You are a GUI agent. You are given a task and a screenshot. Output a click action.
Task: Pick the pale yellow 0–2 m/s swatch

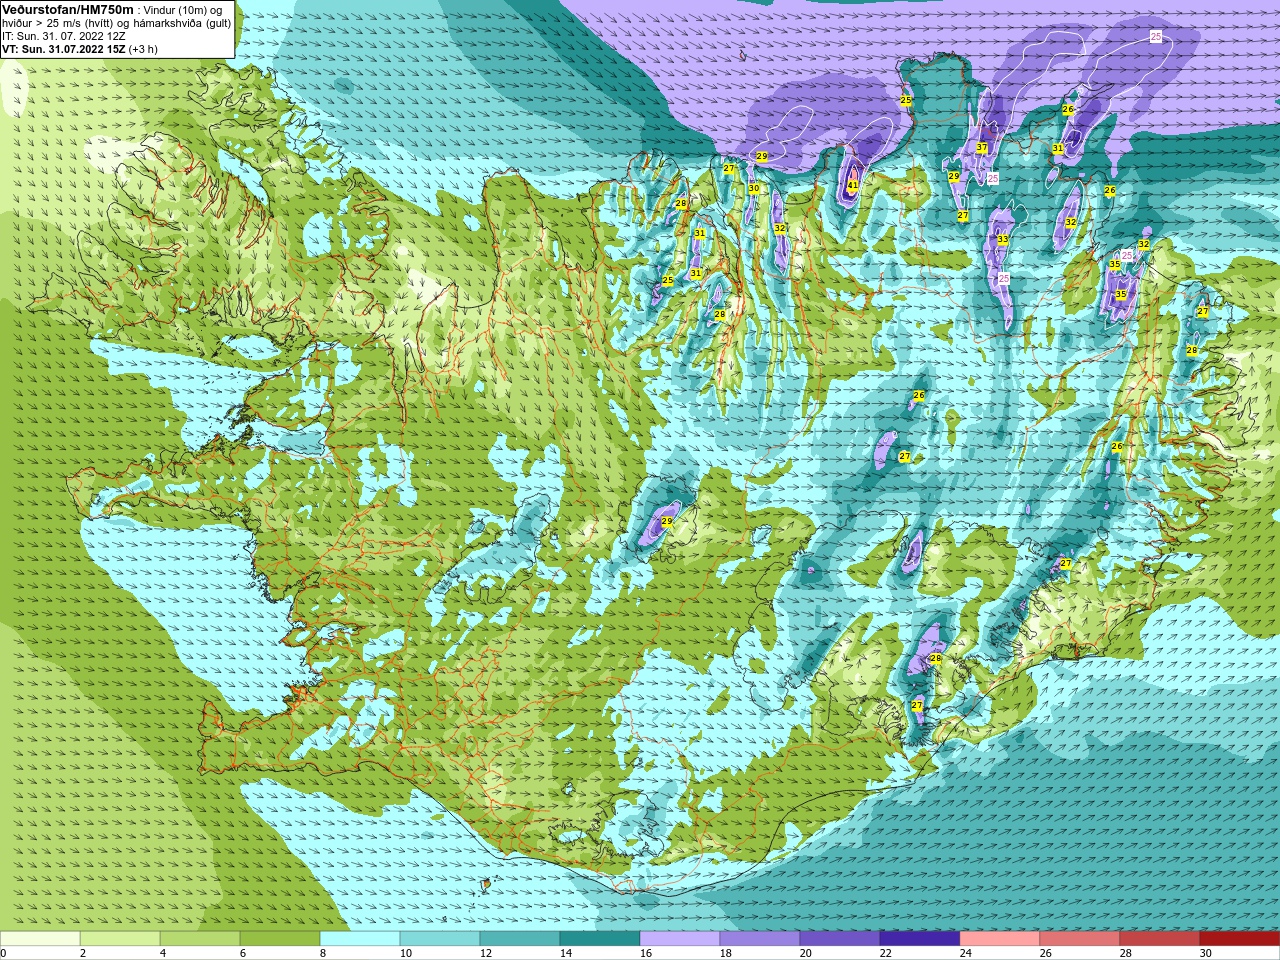(x=40, y=939)
